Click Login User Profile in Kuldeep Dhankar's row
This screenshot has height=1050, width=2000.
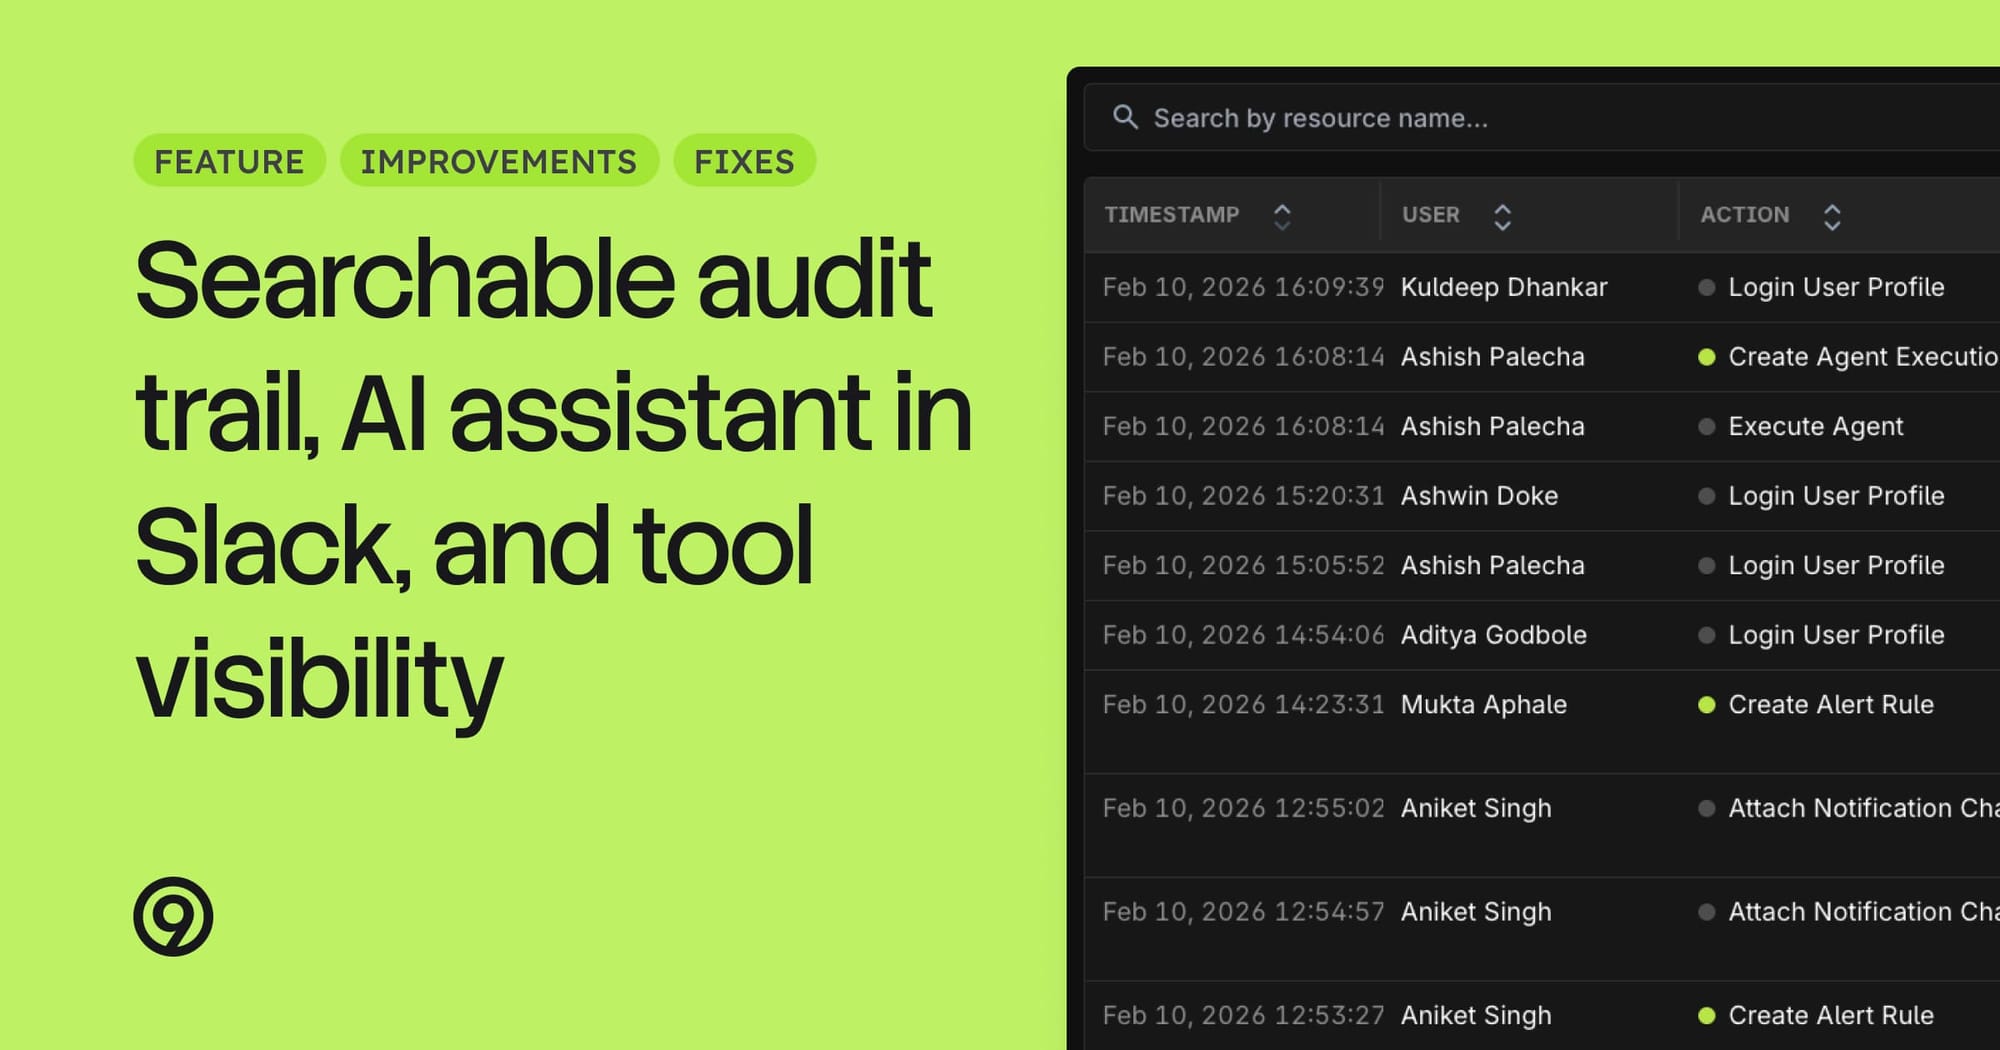(1836, 287)
